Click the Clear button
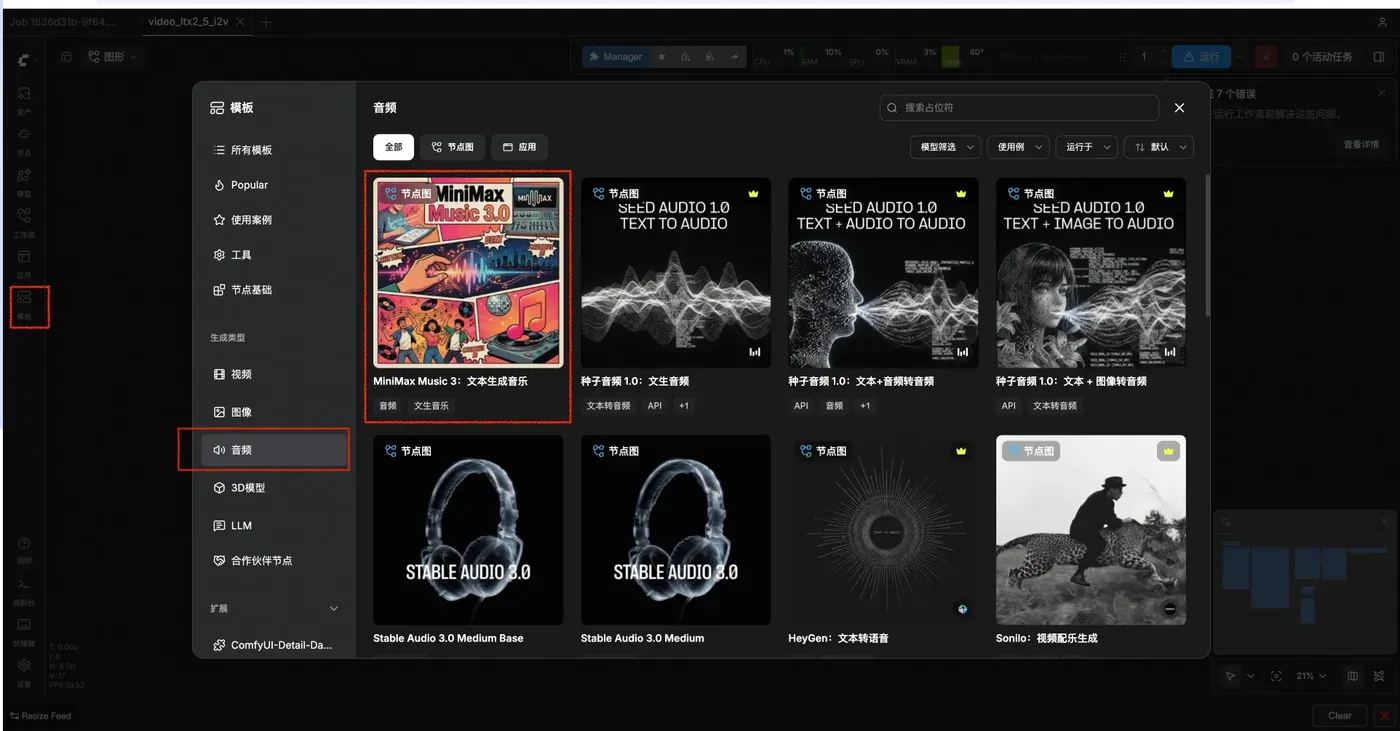 point(1339,716)
